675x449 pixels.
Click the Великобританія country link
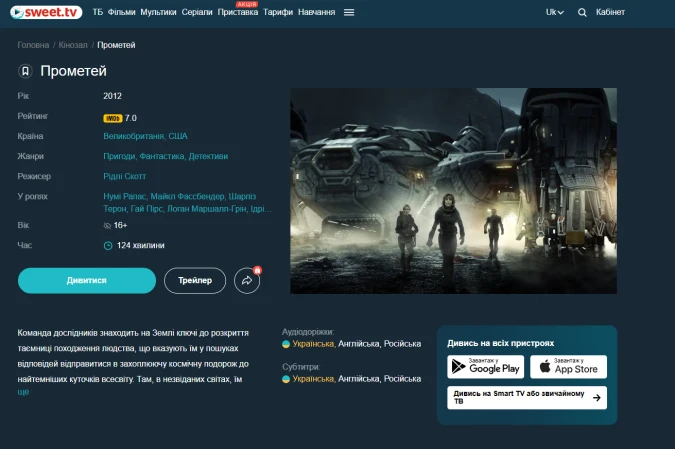click(x=133, y=136)
